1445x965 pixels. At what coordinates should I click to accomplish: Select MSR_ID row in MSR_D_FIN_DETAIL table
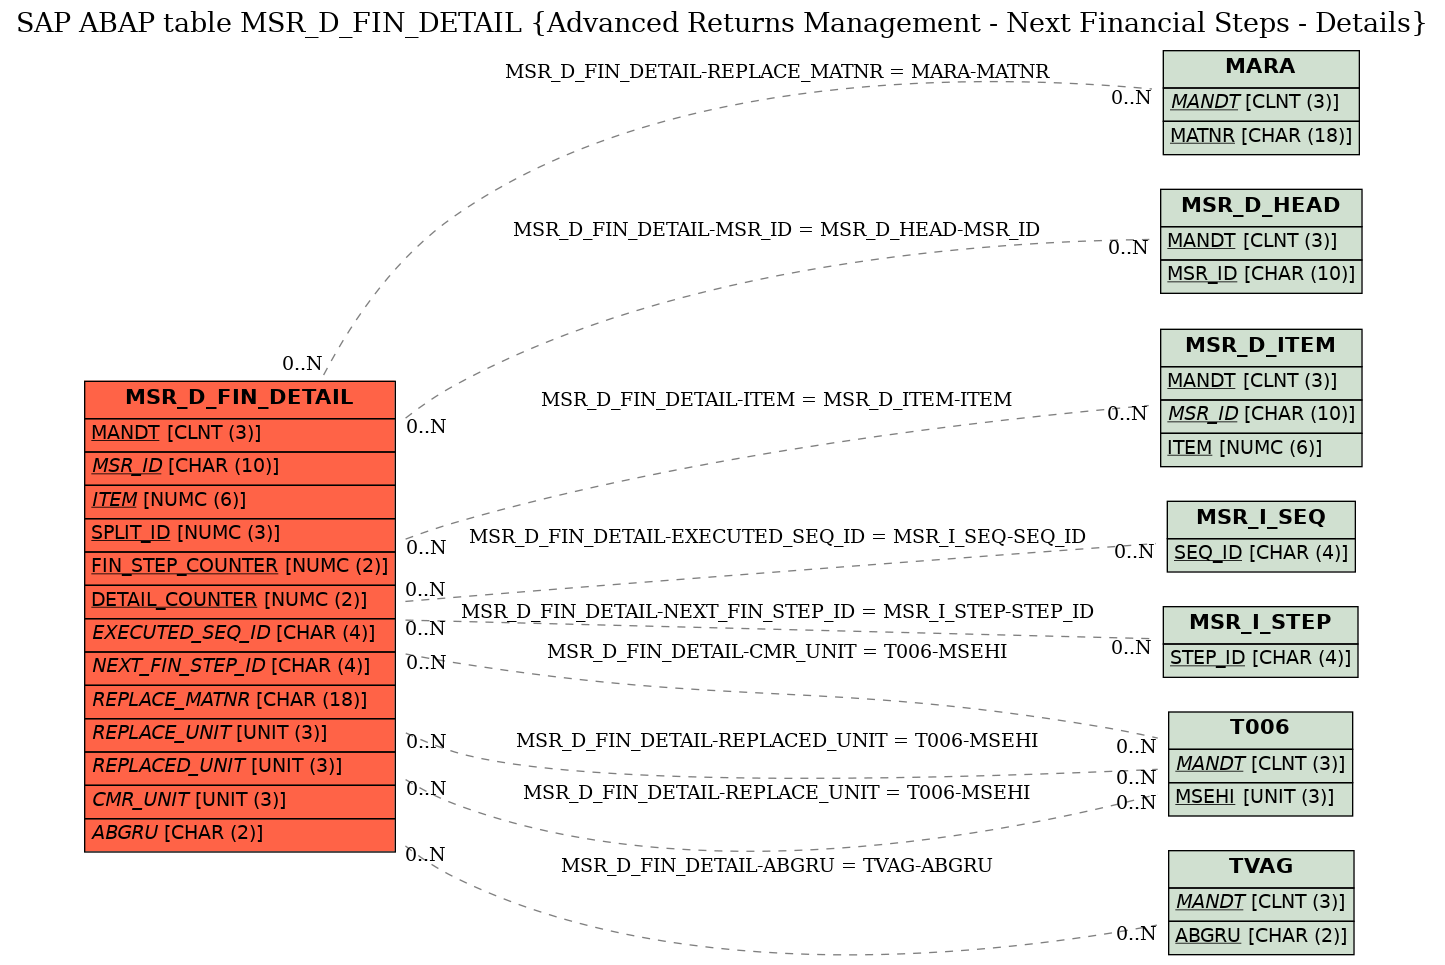pos(240,467)
